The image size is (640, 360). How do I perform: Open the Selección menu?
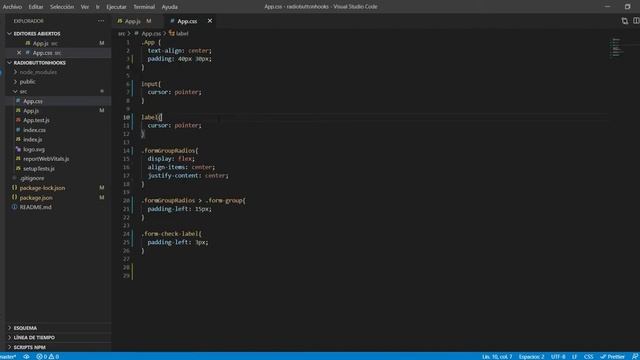62,7
